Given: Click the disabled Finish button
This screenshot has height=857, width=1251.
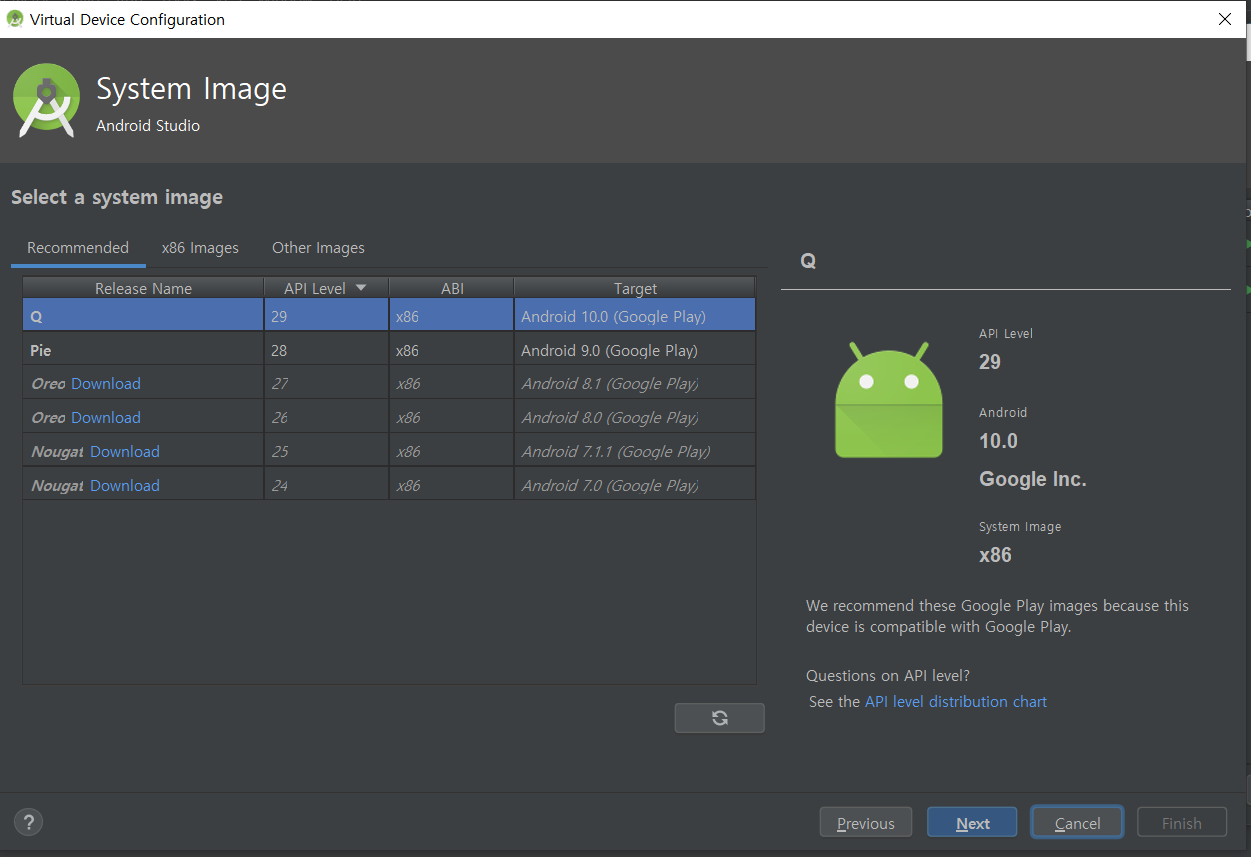Looking at the screenshot, I should coord(1181,823).
